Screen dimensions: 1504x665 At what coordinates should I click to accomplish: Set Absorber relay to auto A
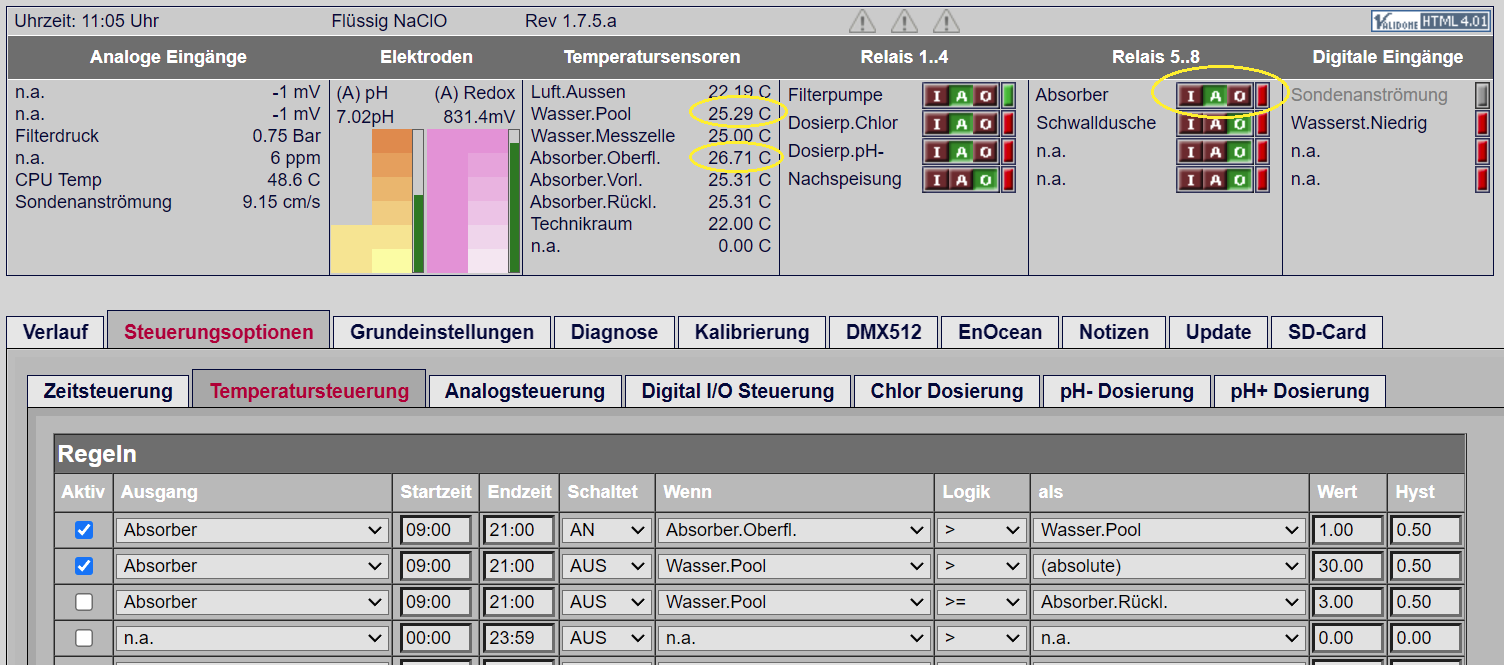click(1215, 95)
